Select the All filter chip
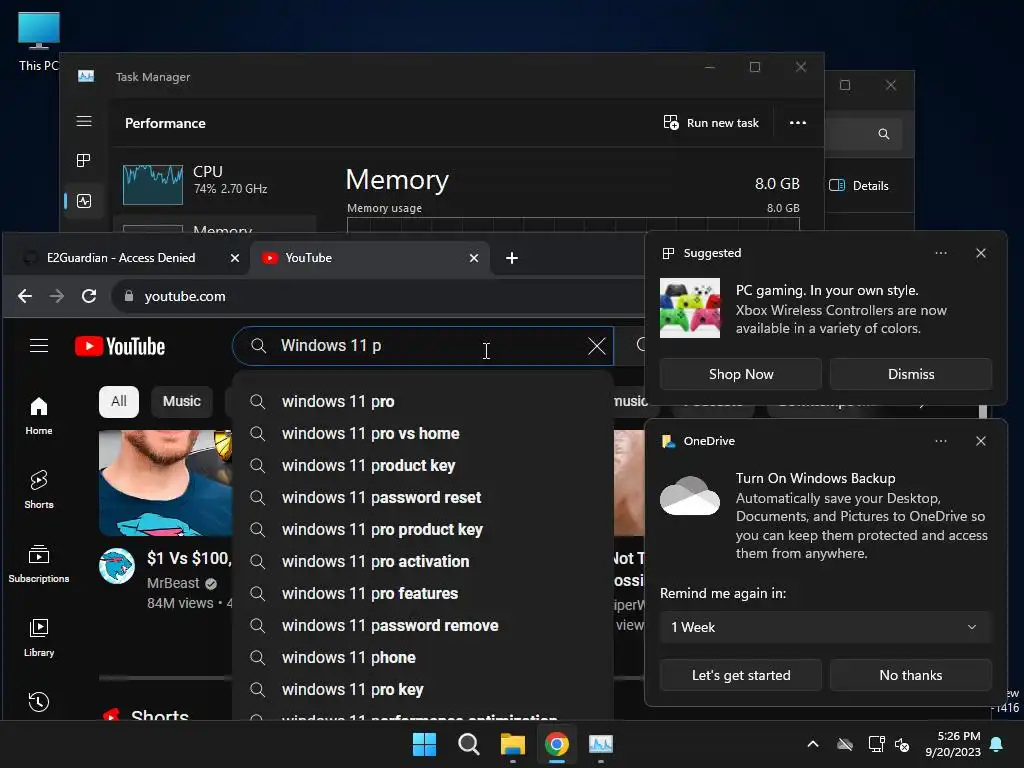Screen dimensions: 1024x768 [119, 401]
